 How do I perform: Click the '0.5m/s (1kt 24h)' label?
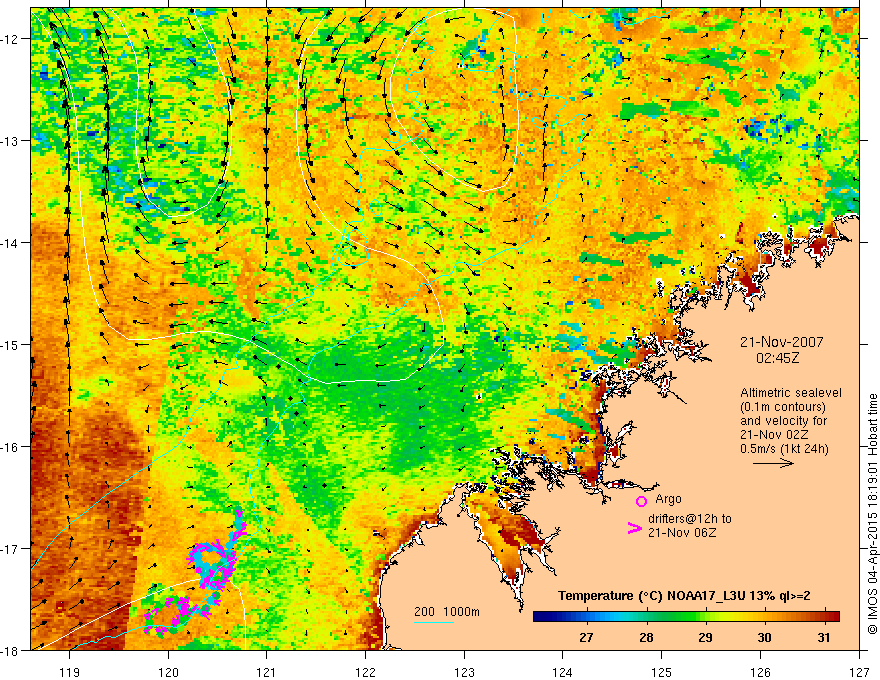(x=784, y=449)
